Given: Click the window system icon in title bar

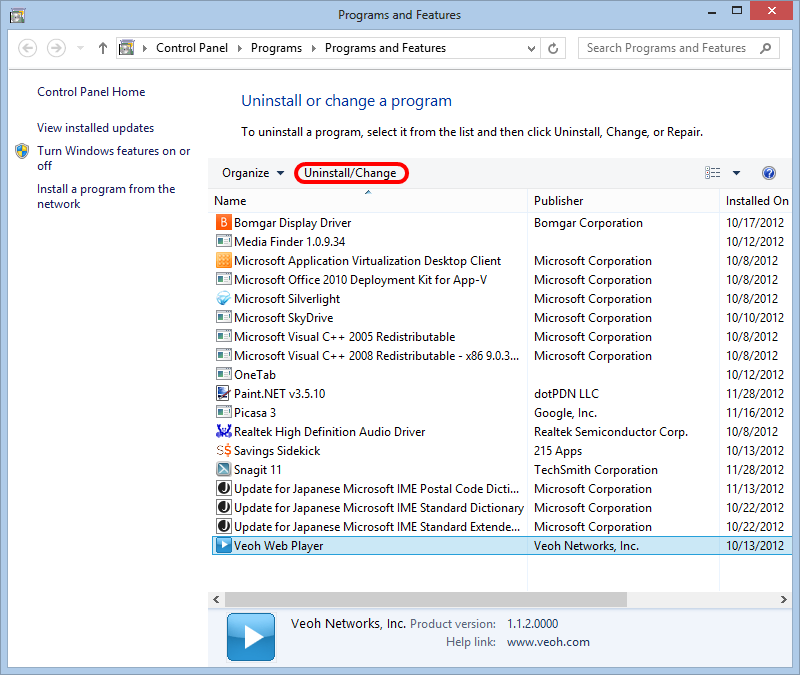Looking at the screenshot, I should (17, 15).
